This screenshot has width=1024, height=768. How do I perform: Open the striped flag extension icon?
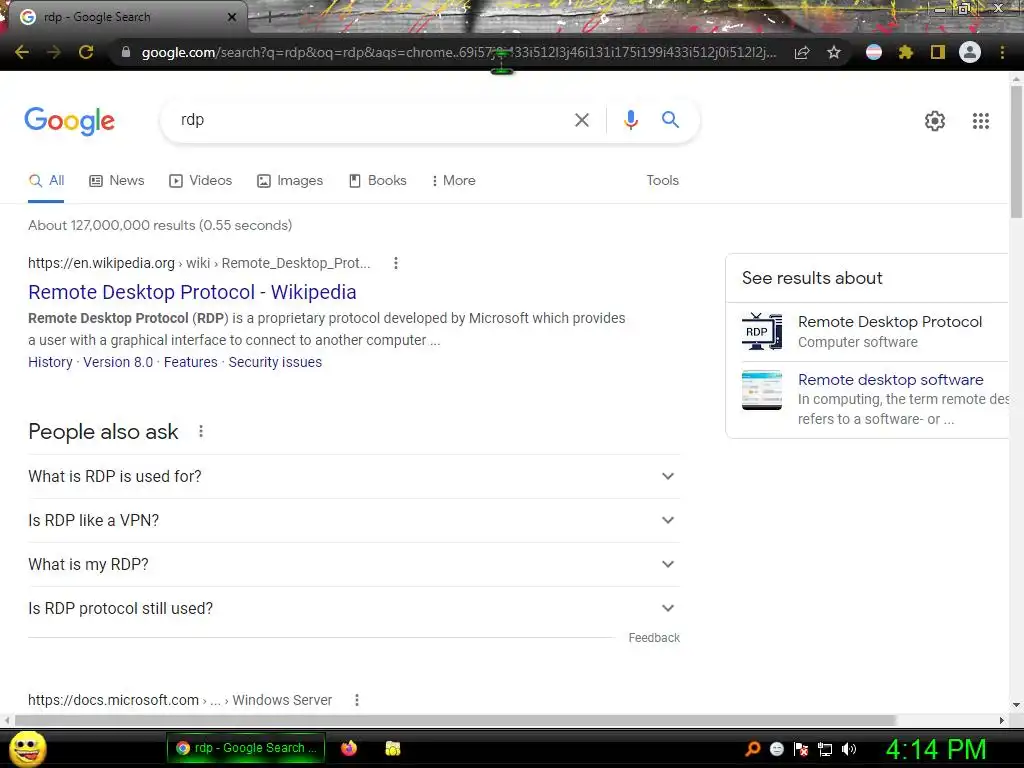tap(874, 52)
